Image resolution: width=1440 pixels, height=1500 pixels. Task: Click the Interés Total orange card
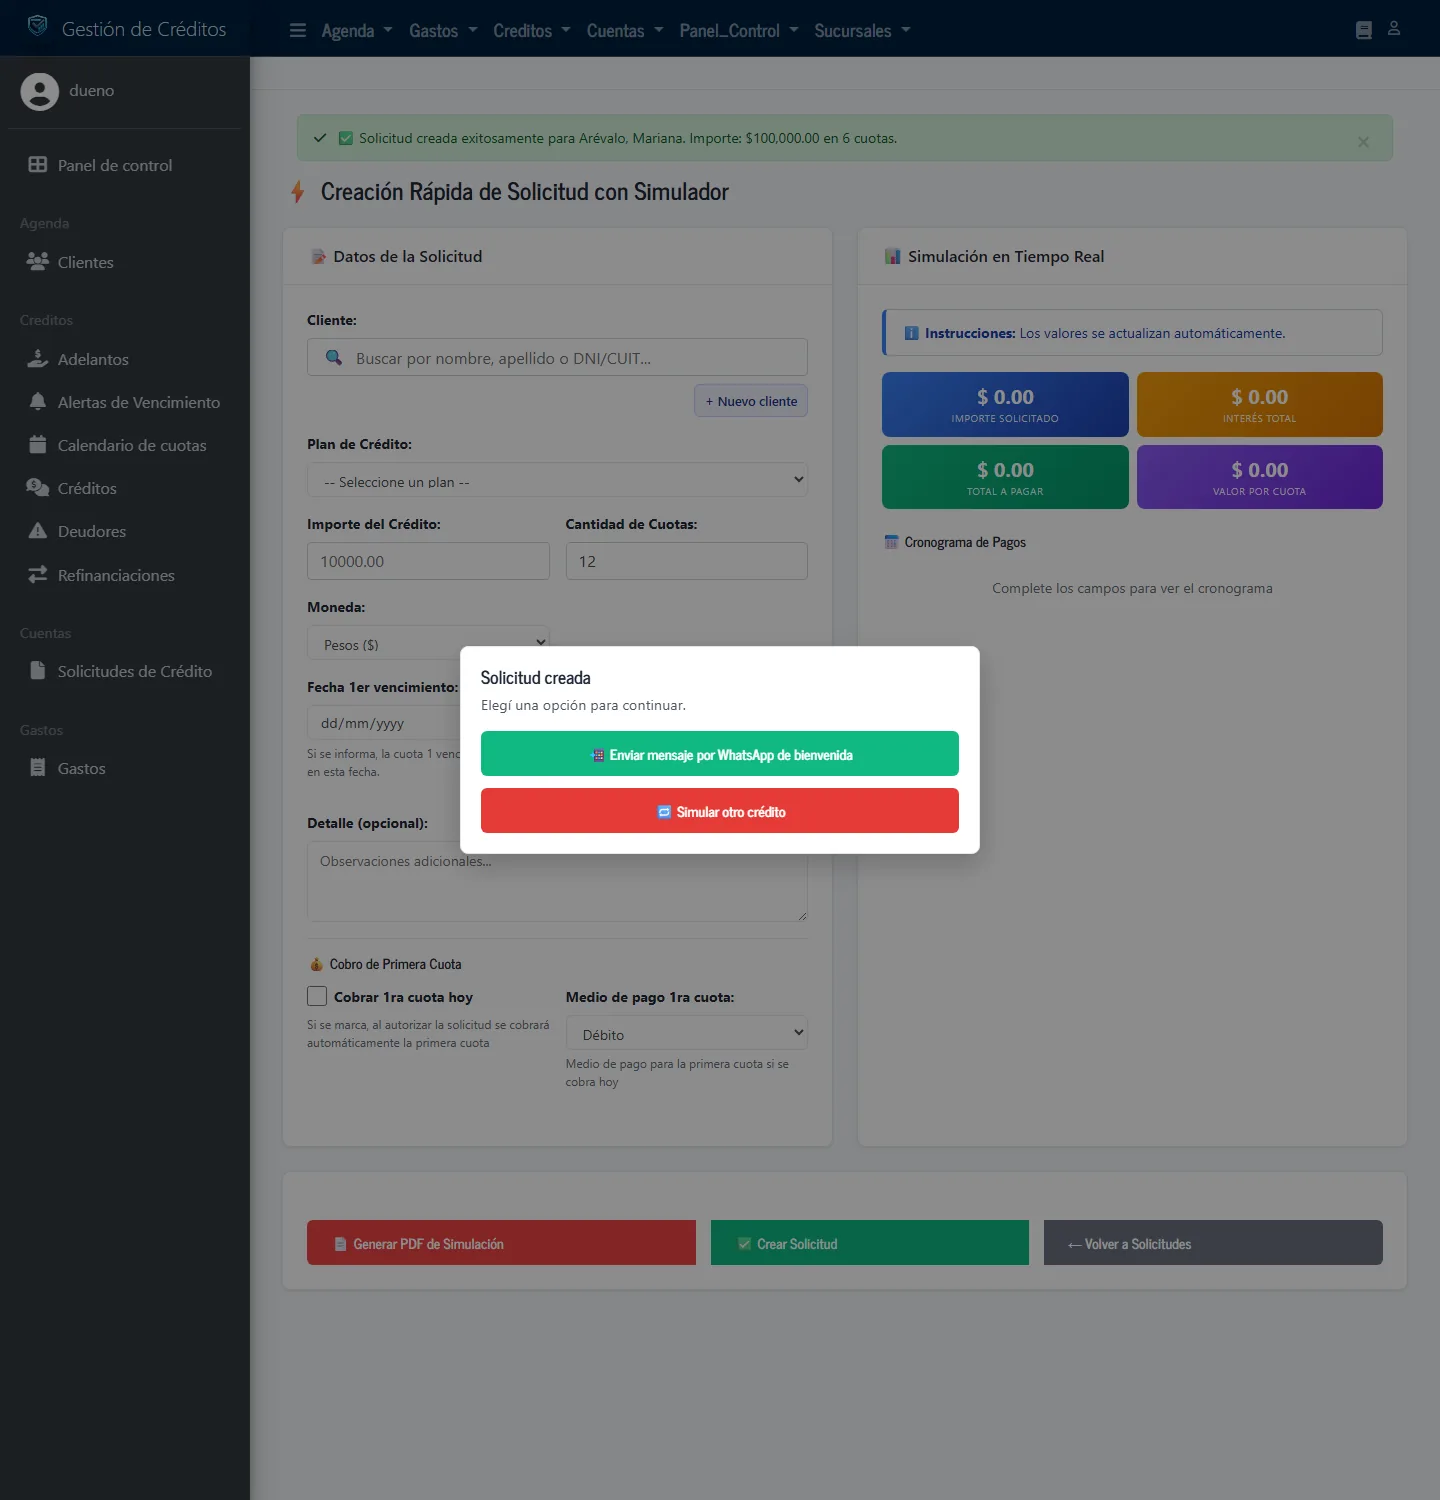pyautogui.click(x=1260, y=404)
